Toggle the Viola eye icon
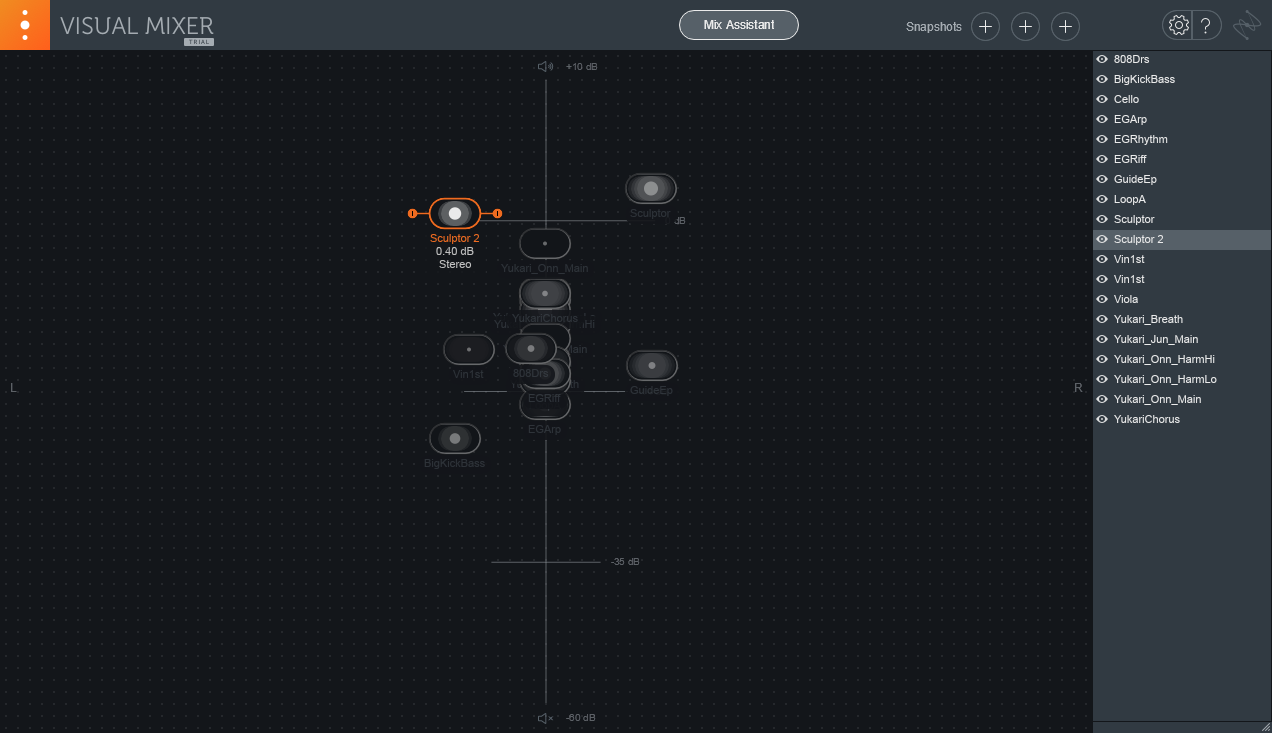This screenshot has height=733, width=1272. (x=1102, y=299)
